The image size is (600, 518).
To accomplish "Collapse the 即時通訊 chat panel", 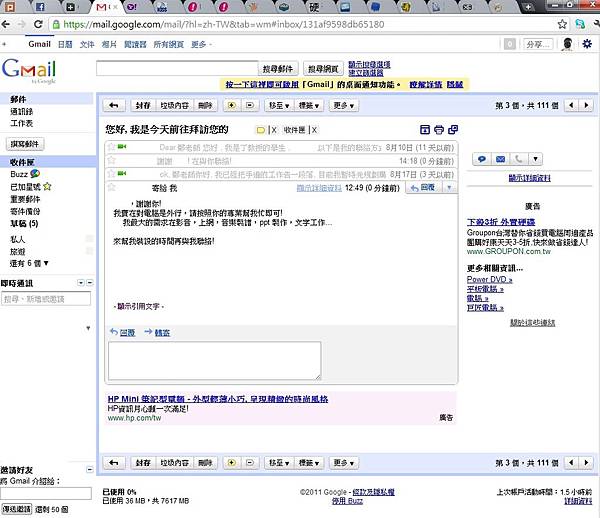I will click(90, 283).
